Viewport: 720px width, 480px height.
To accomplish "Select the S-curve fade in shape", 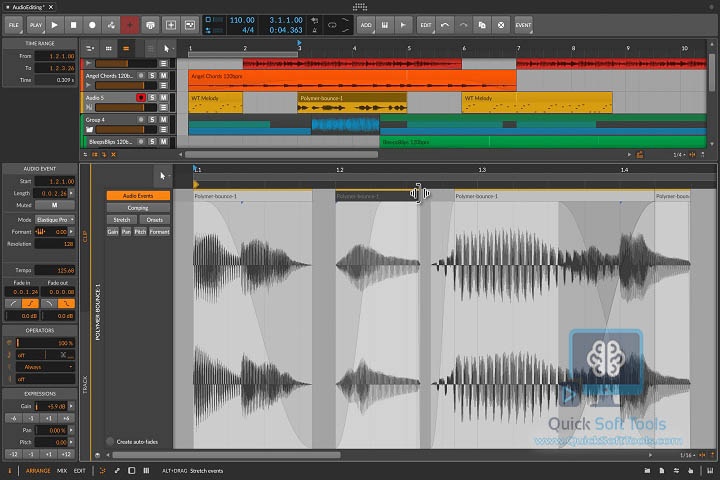I will pos(31,304).
